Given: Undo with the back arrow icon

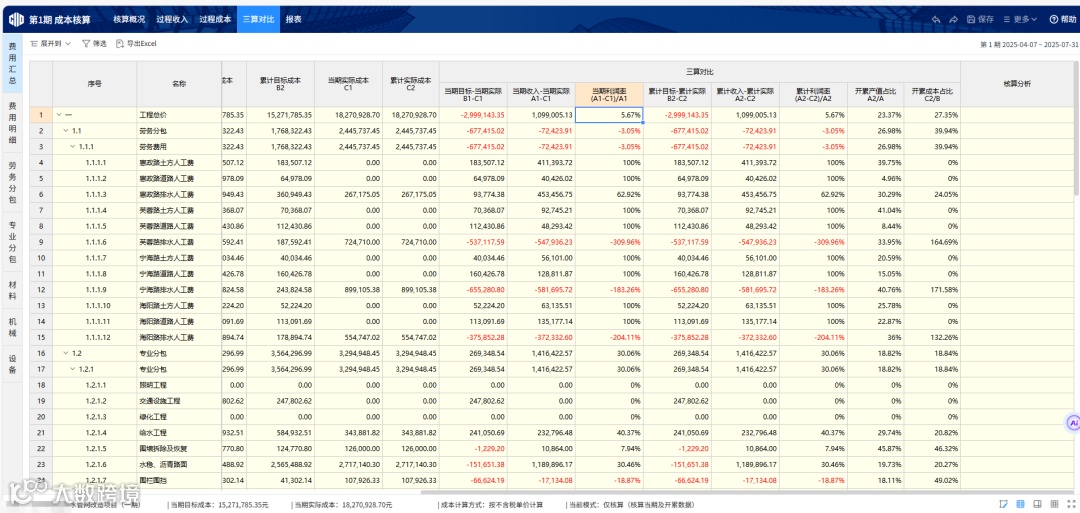Looking at the screenshot, I should pos(936,19).
